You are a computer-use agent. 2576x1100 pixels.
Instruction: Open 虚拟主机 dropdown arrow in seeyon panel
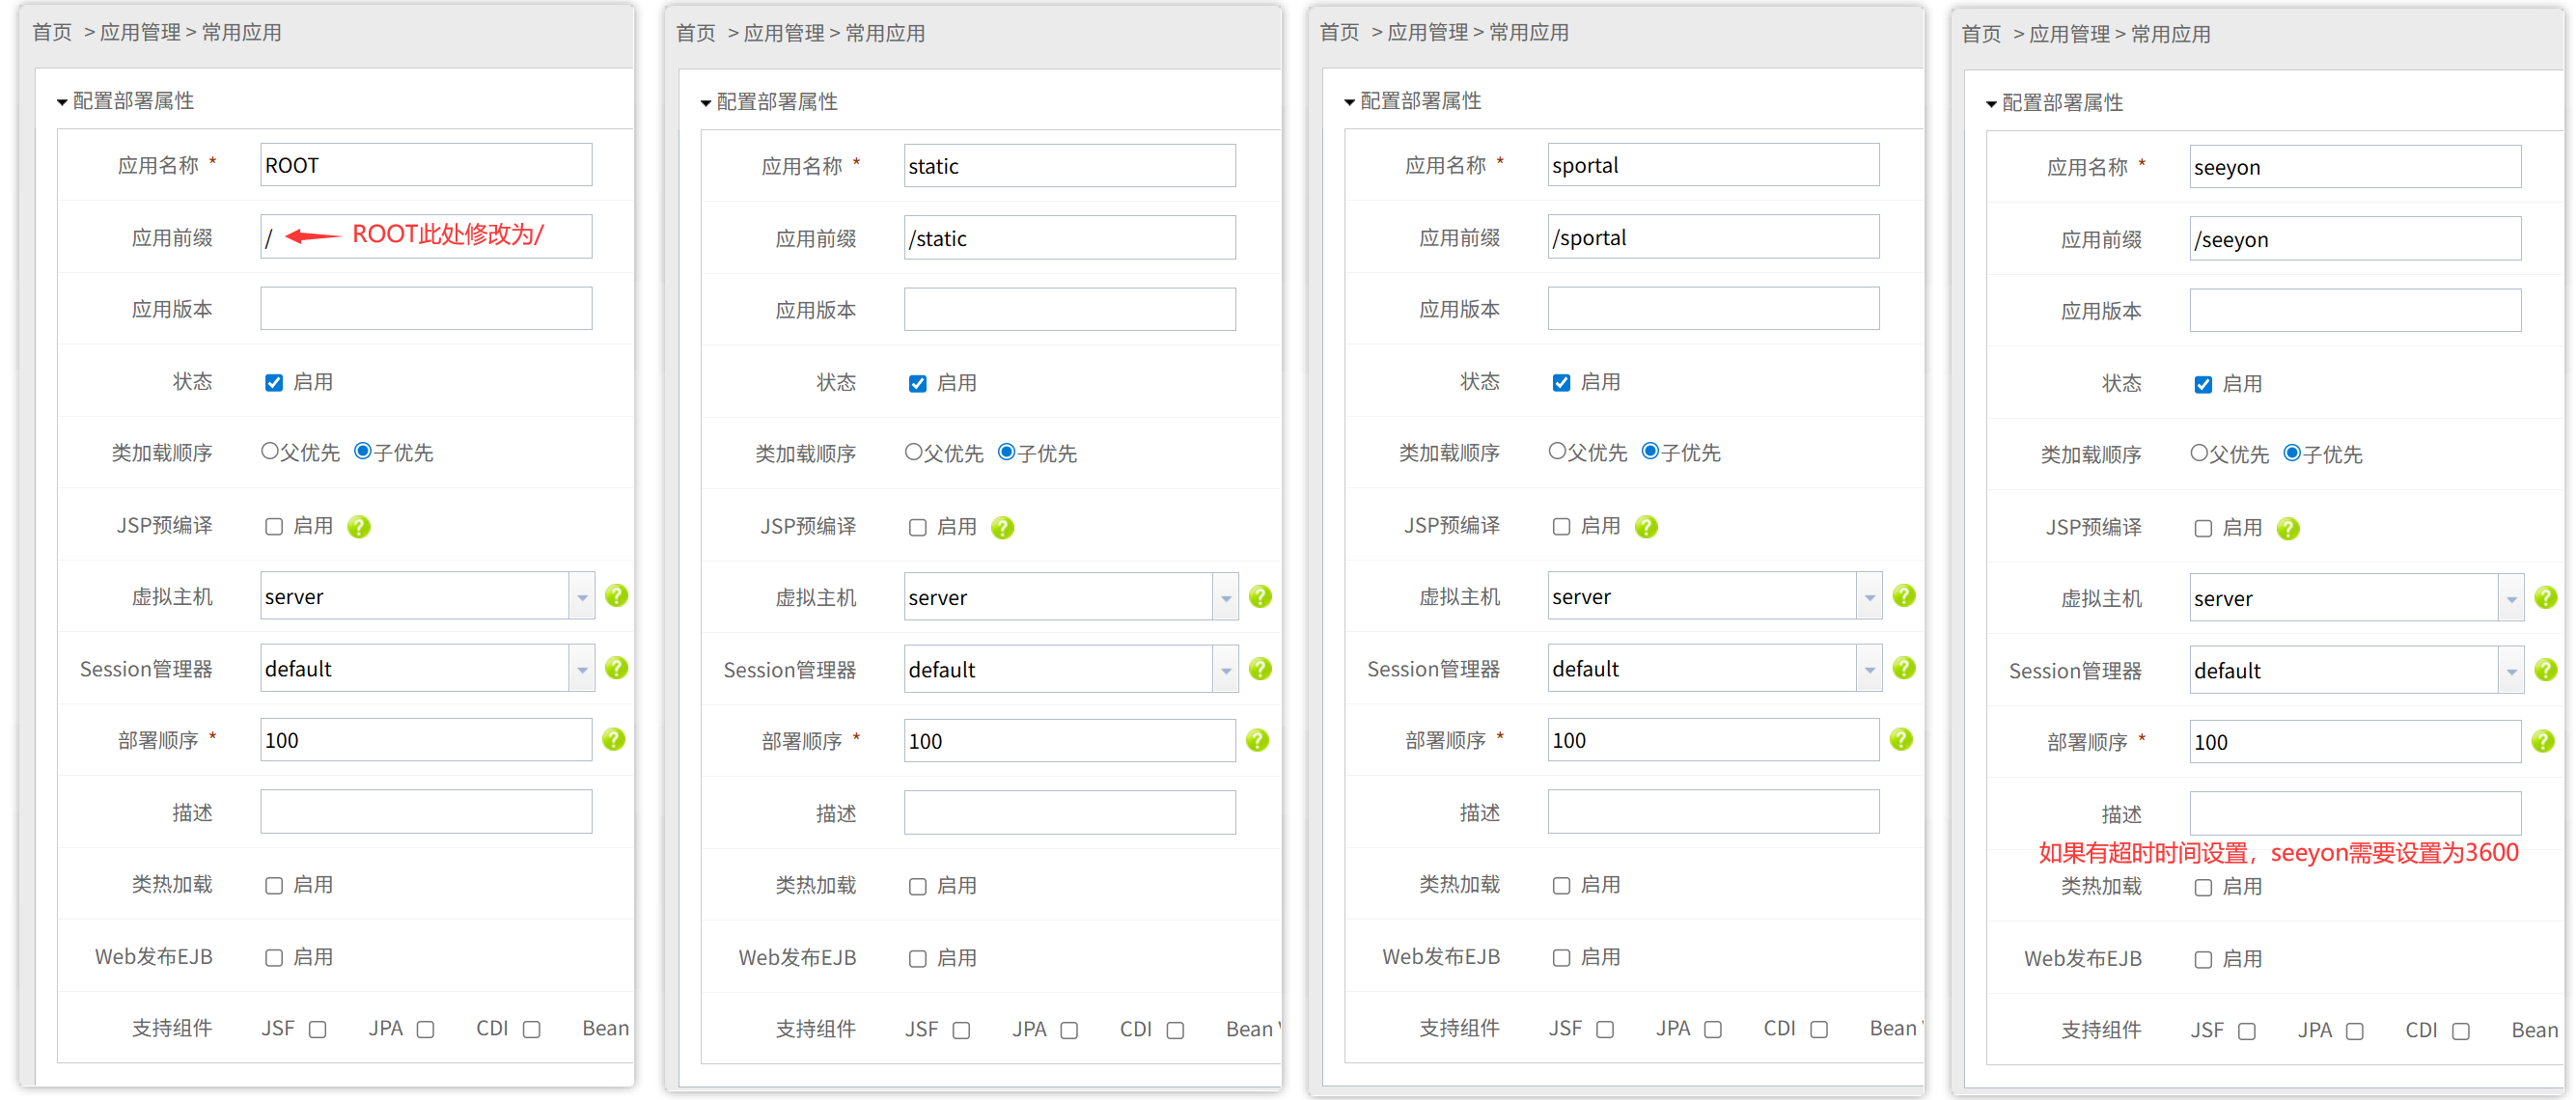[2512, 599]
